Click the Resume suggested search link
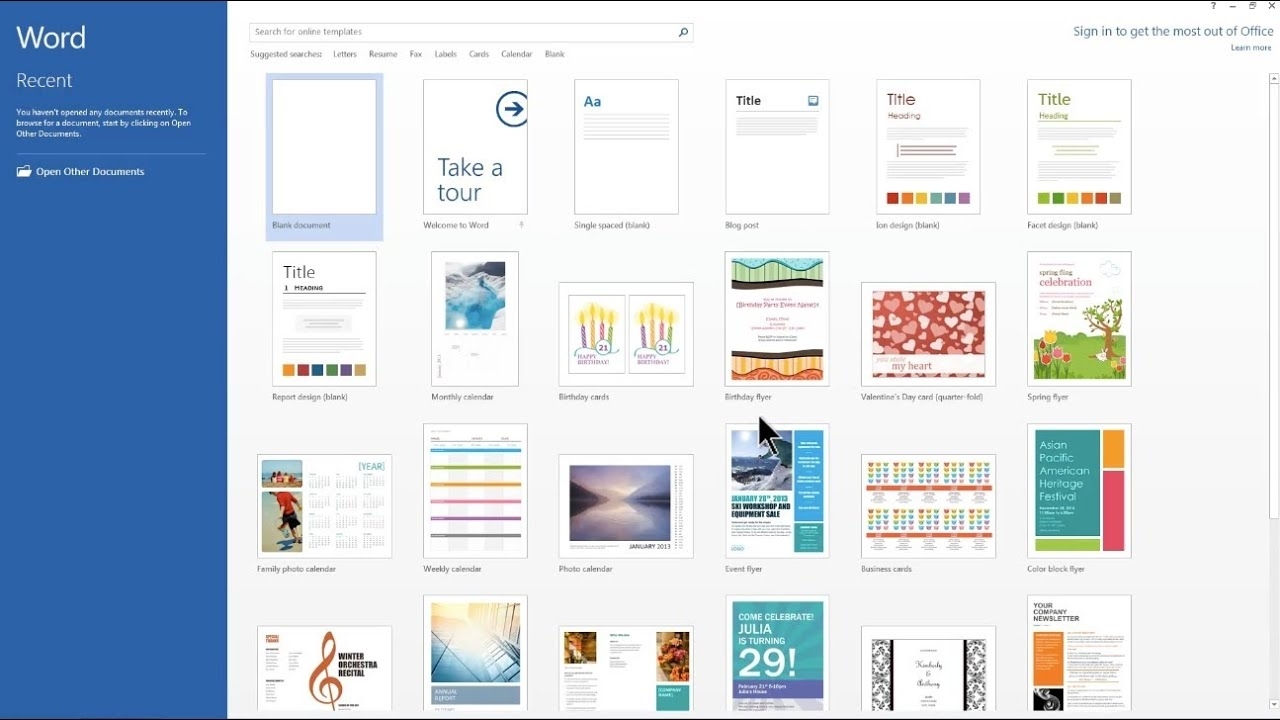Image resolution: width=1280 pixels, height=720 pixels. (x=383, y=54)
